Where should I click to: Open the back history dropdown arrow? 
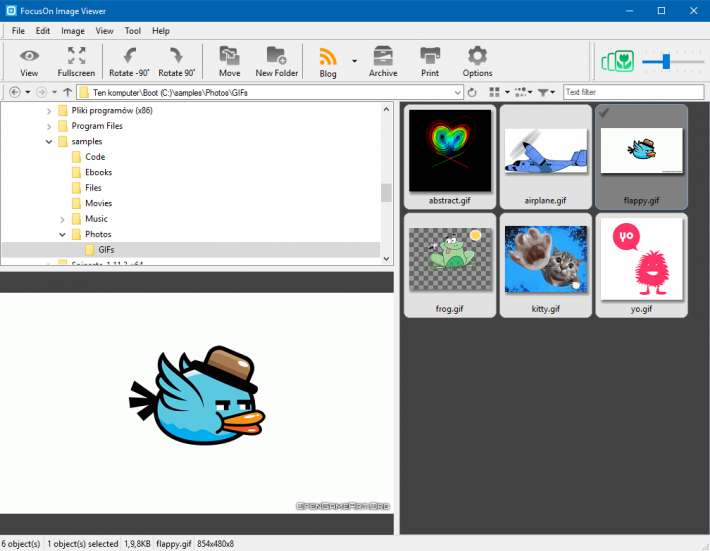point(28,92)
